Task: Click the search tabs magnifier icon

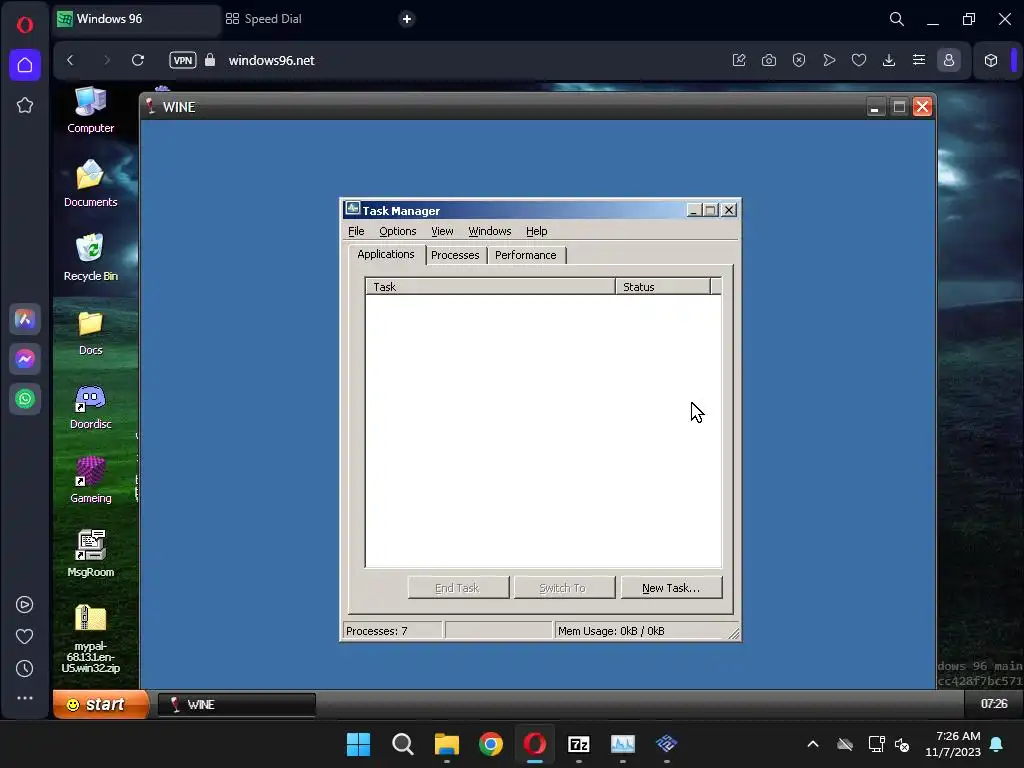Action: [x=897, y=19]
